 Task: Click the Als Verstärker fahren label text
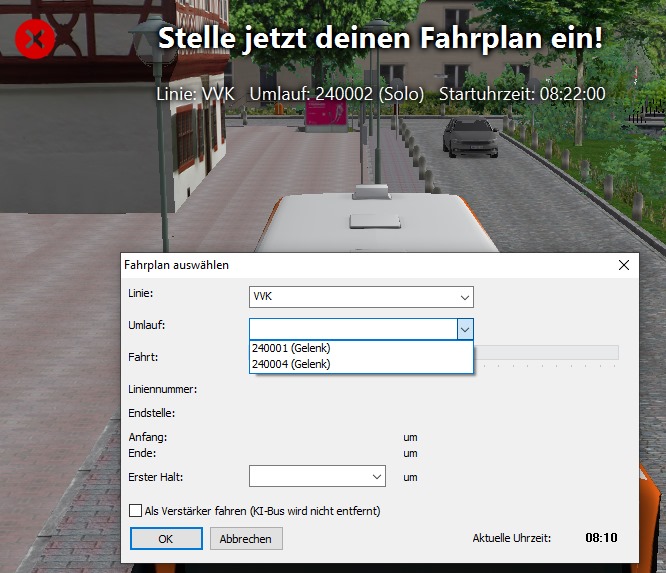(262, 511)
